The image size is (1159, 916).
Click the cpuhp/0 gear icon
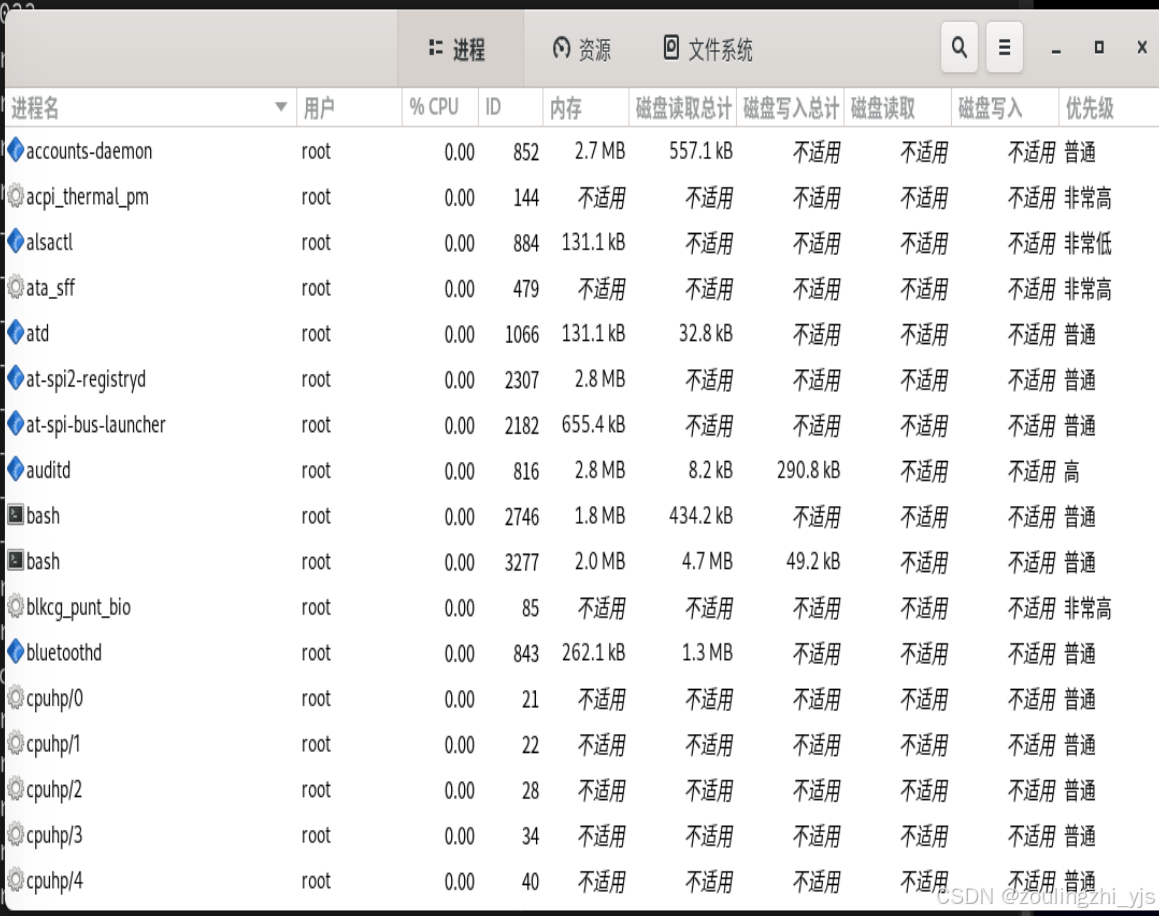click(16, 697)
